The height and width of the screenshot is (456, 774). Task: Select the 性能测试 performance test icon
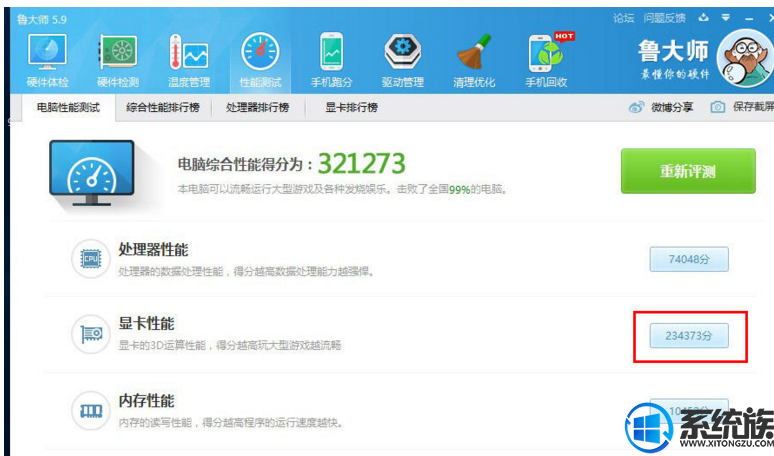pyautogui.click(x=260, y=61)
